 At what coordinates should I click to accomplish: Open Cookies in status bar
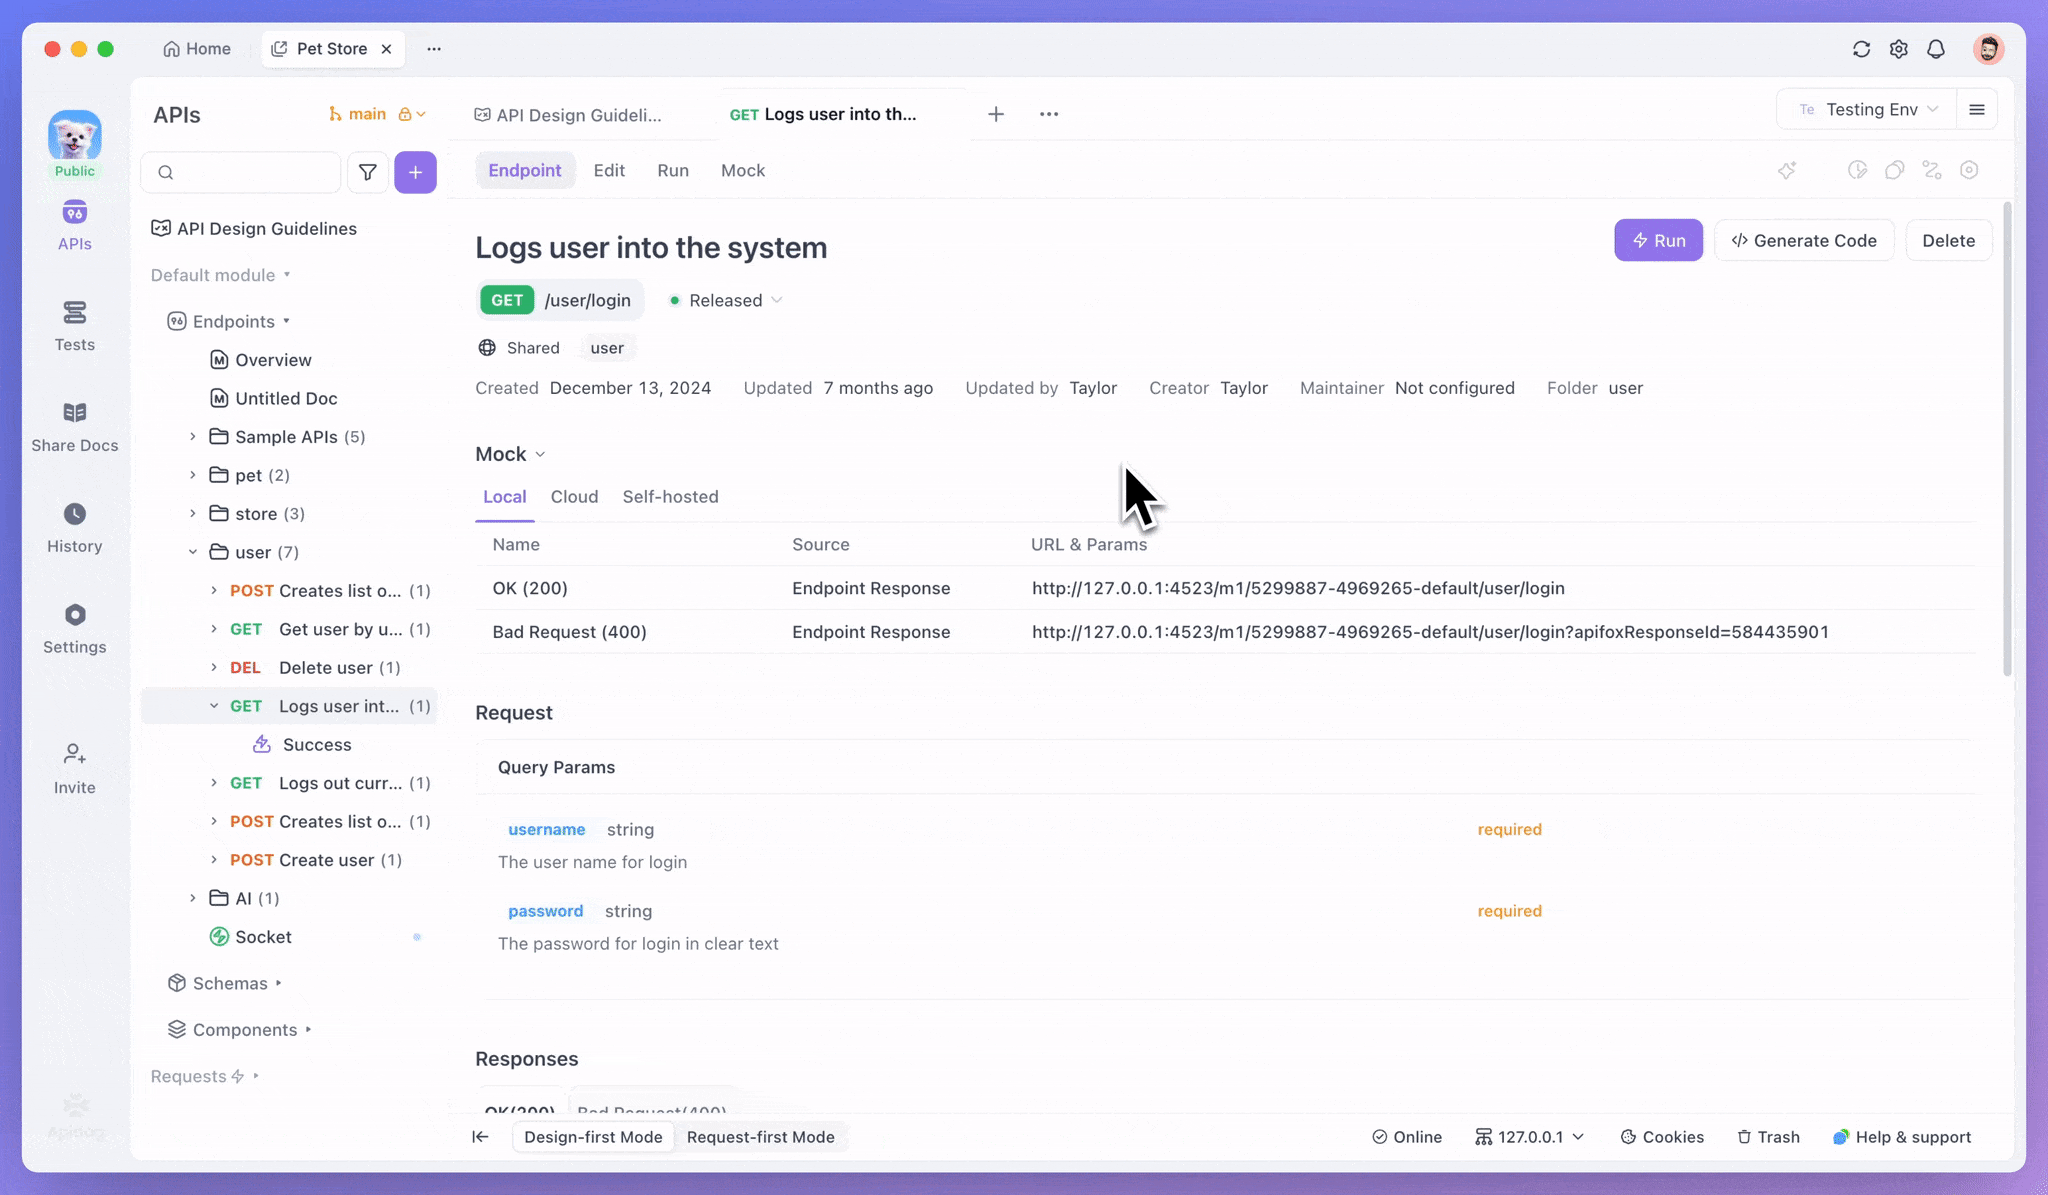[1662, 1137]
